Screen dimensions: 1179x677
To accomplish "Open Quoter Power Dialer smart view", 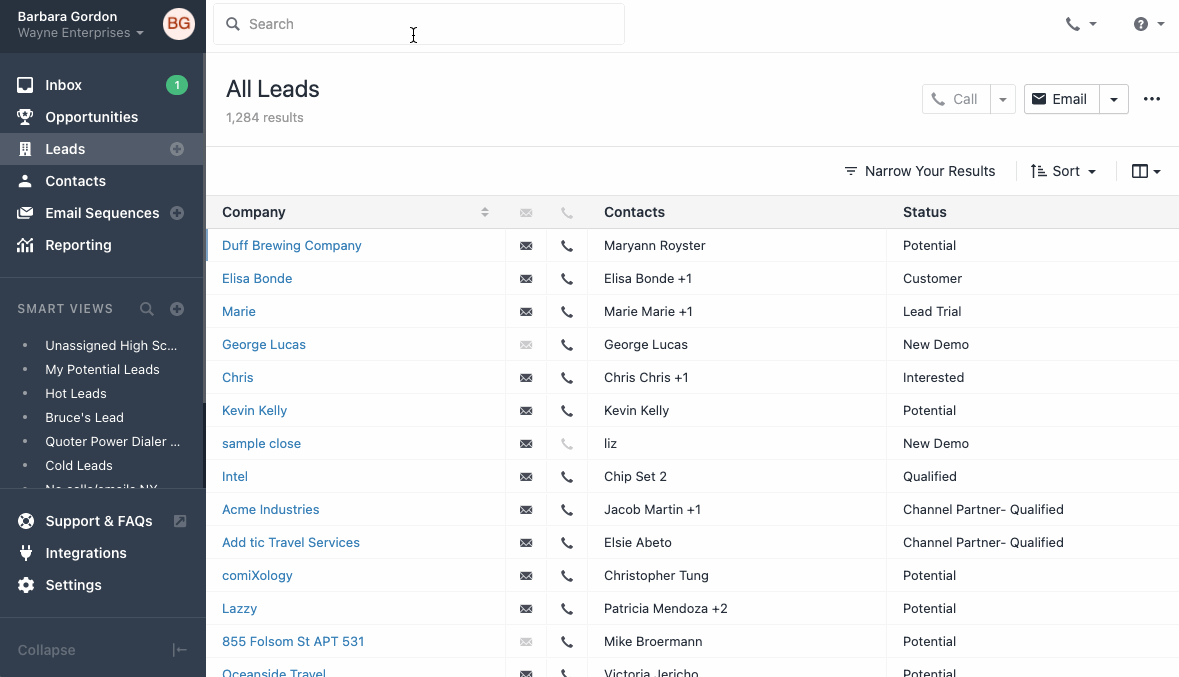I will (113, 442).
